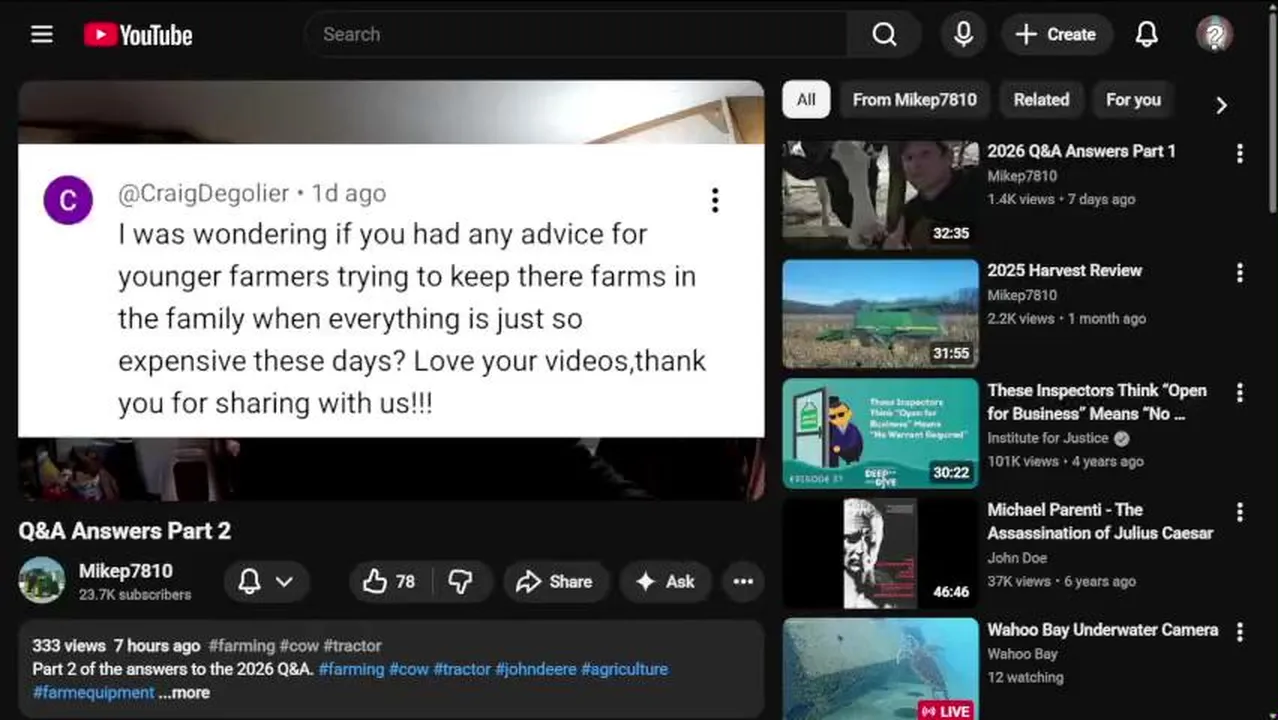Open 2026 Q&A Answers Part 1 thumbnail

[x=880, y=195]
